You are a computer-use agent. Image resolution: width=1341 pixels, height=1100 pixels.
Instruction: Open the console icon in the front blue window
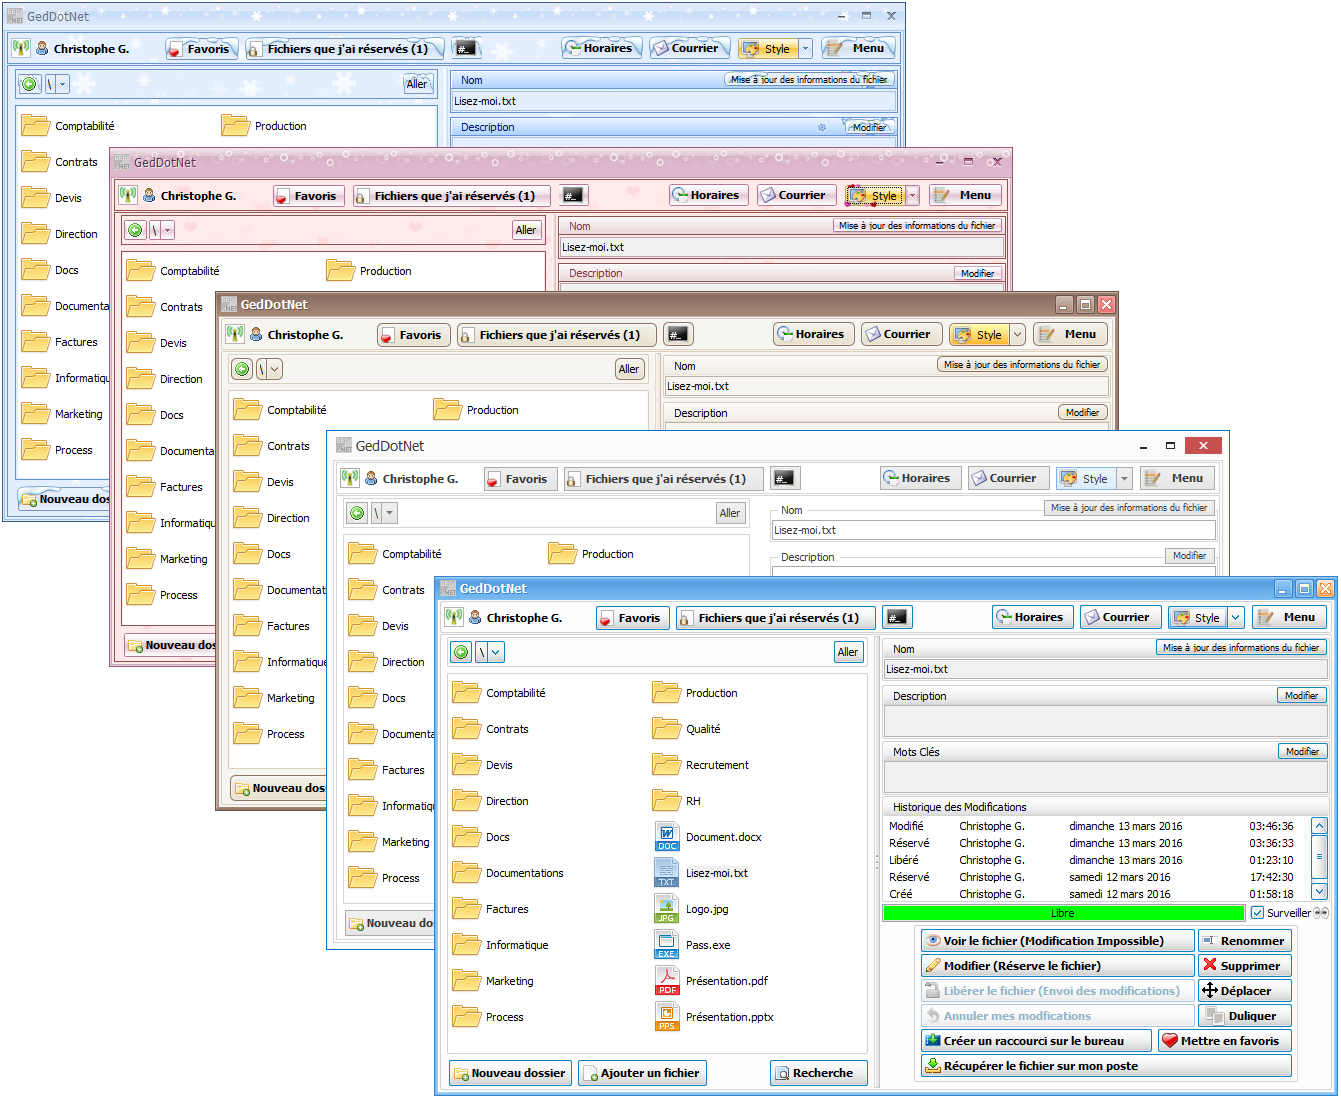897,618
